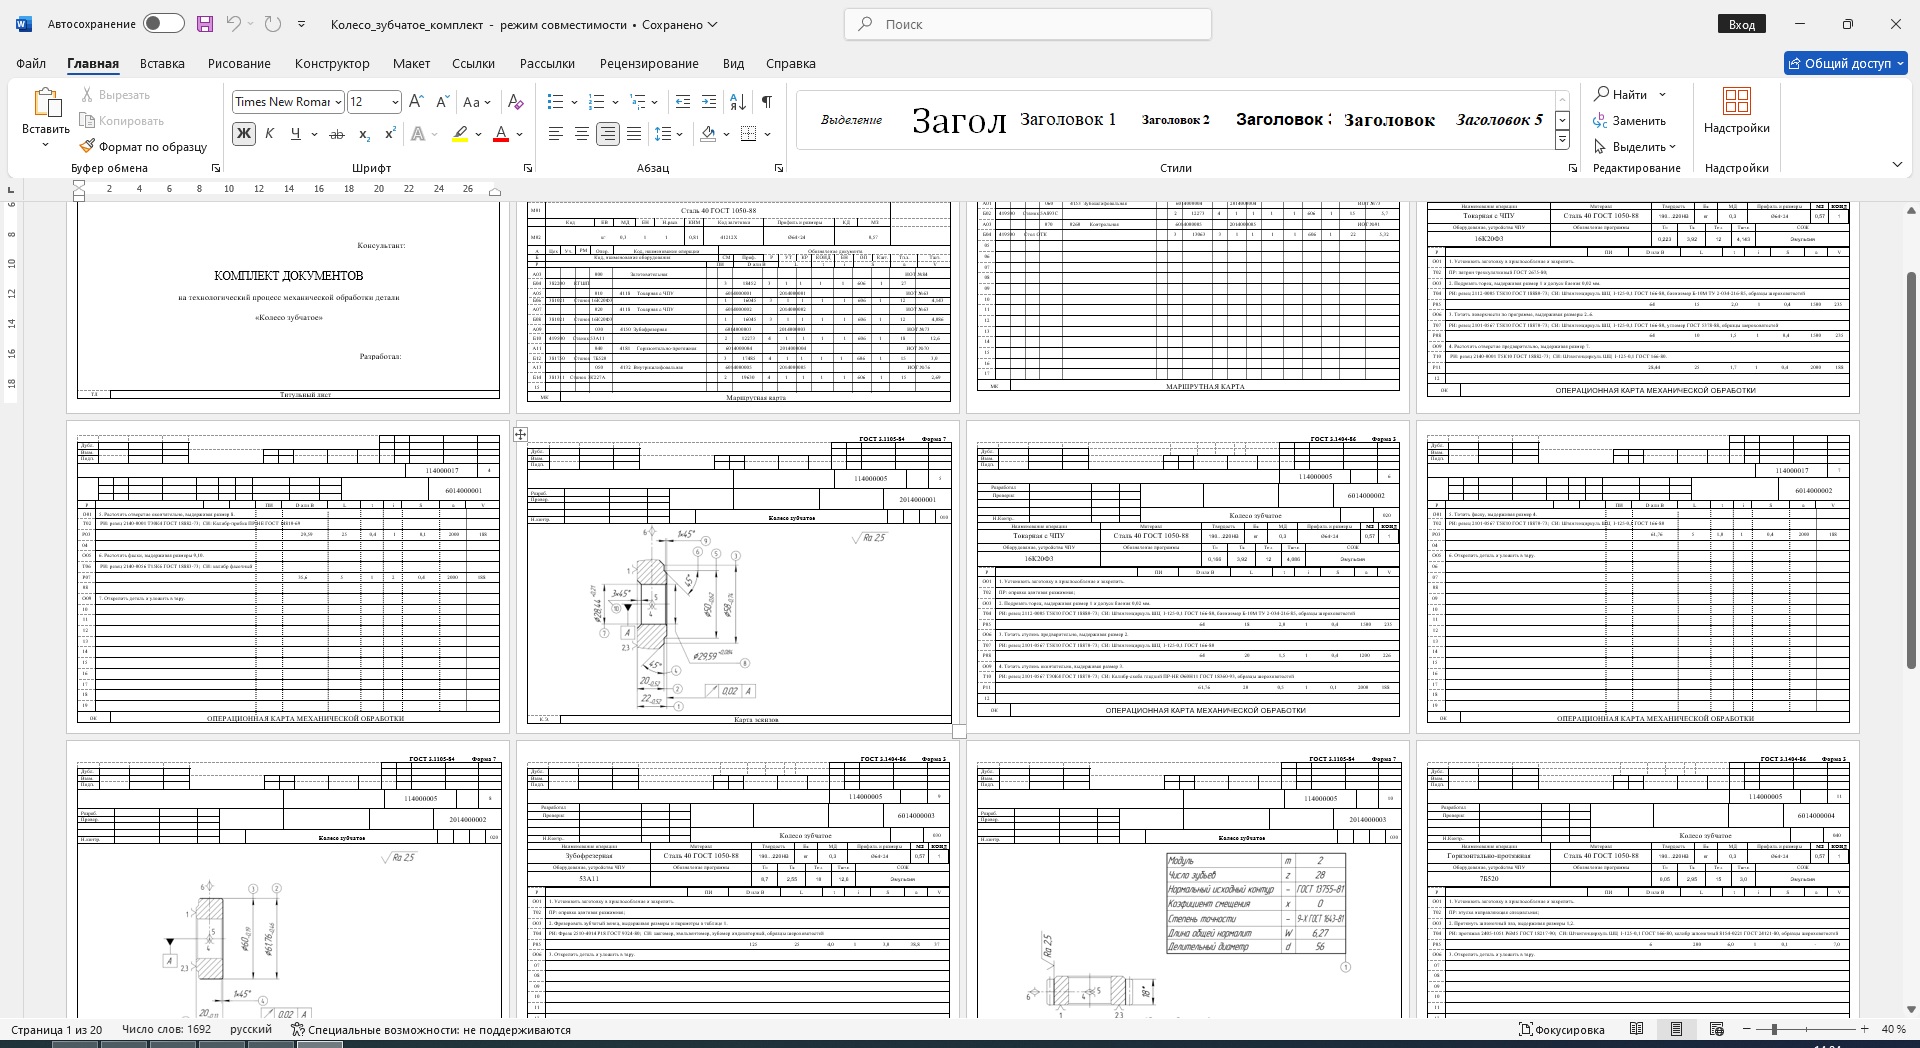Screen dimensions: 1920x1048
Task: Click the zoom slider in status bar
Action: pos(1774,1029)
